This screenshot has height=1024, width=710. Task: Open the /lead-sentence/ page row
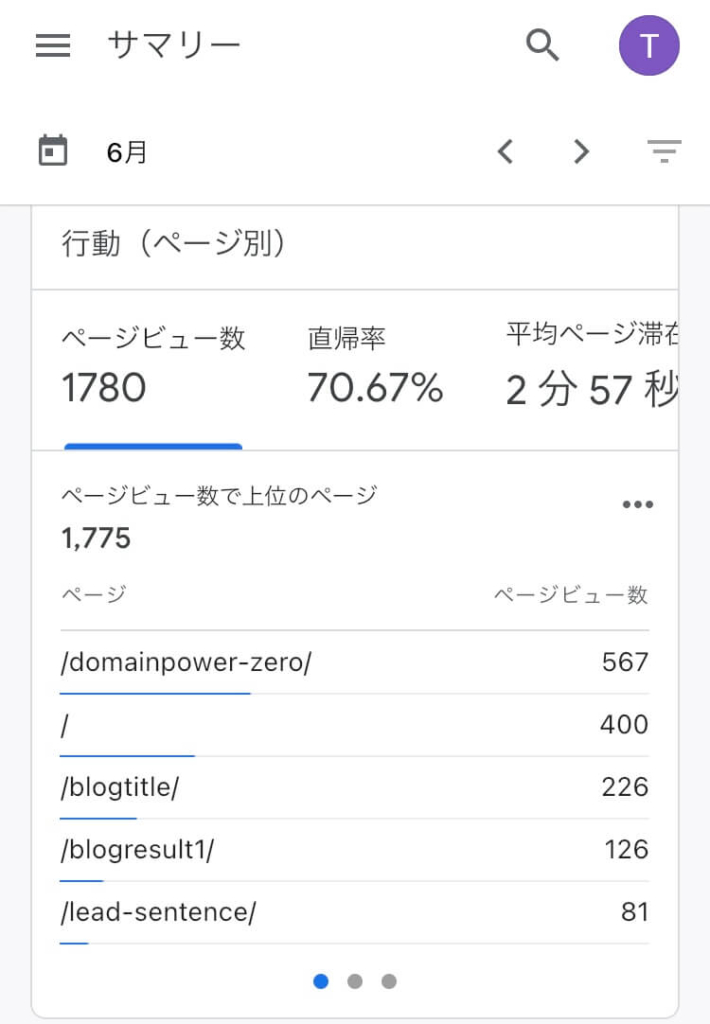pyautogui.click(x=354, y=912)
